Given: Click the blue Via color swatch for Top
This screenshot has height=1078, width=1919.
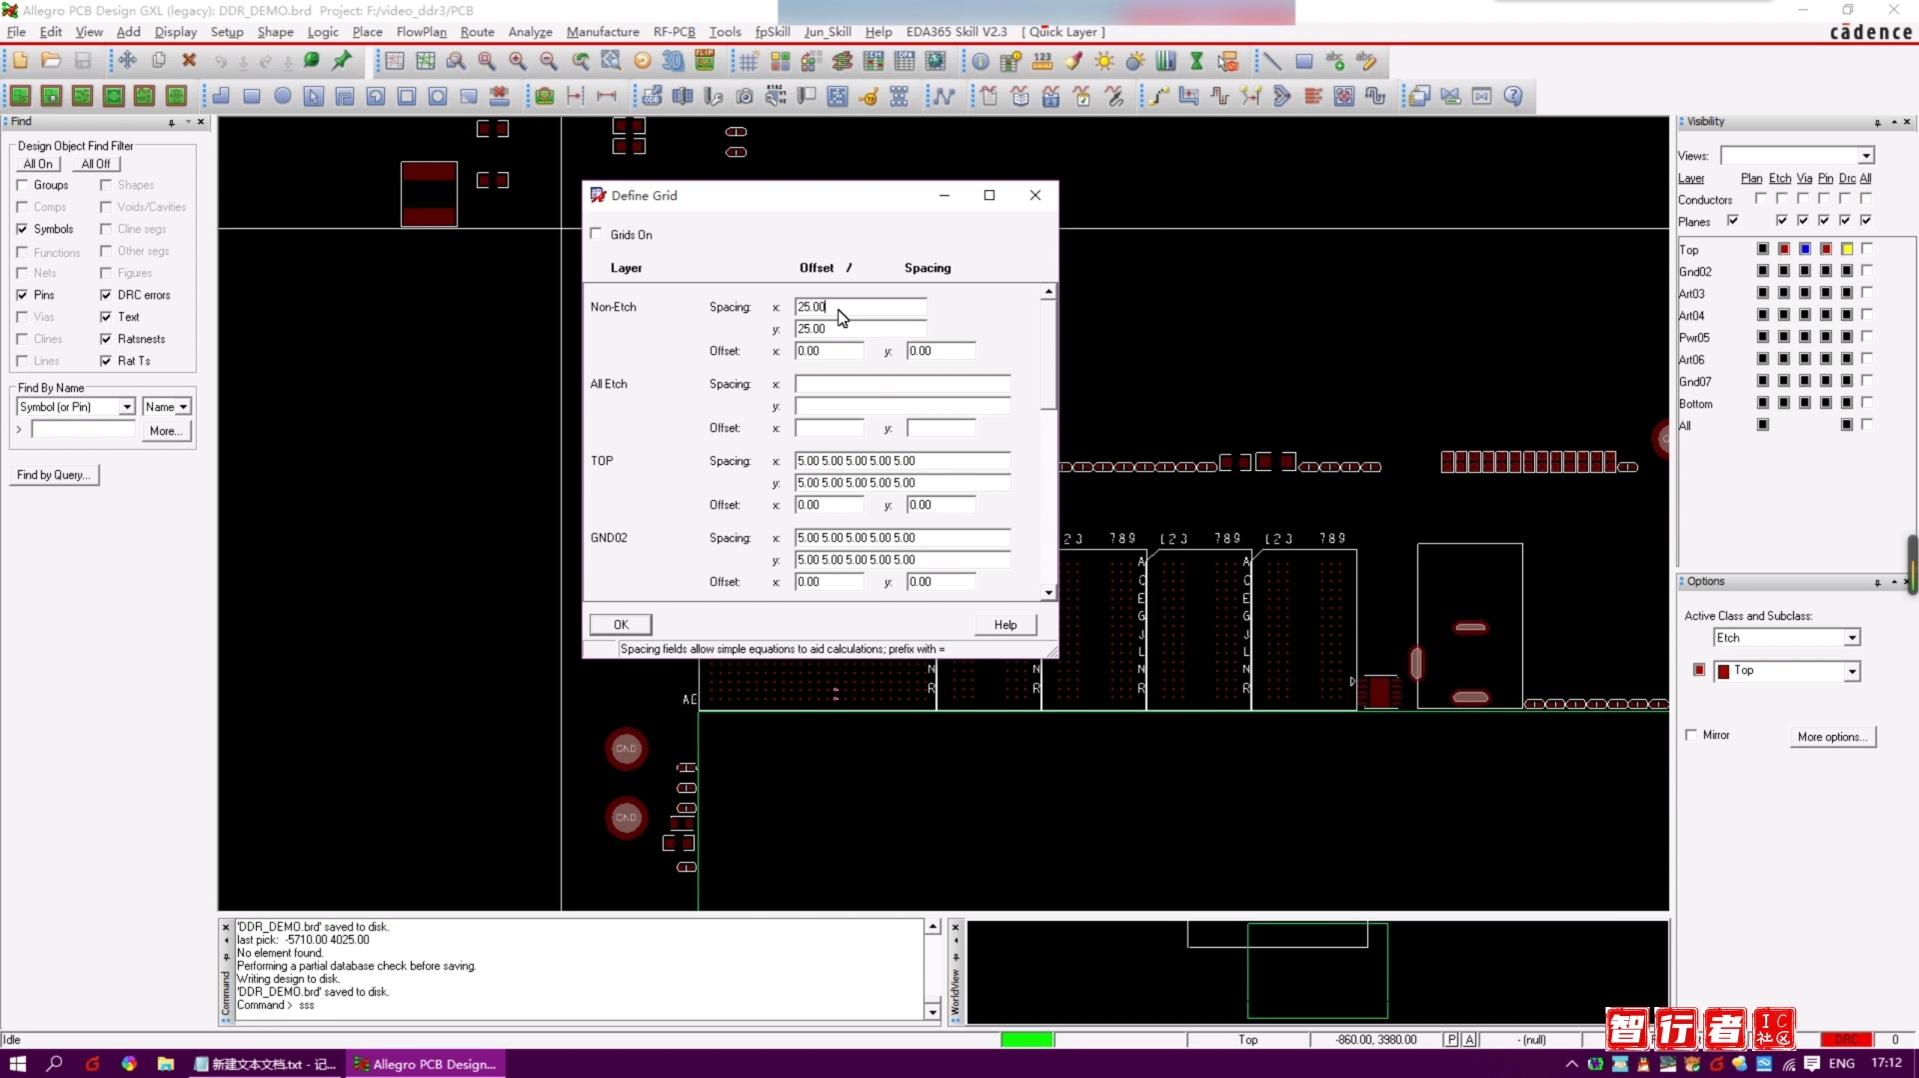Looking at the screenshot, I should tap(1805, 249).
